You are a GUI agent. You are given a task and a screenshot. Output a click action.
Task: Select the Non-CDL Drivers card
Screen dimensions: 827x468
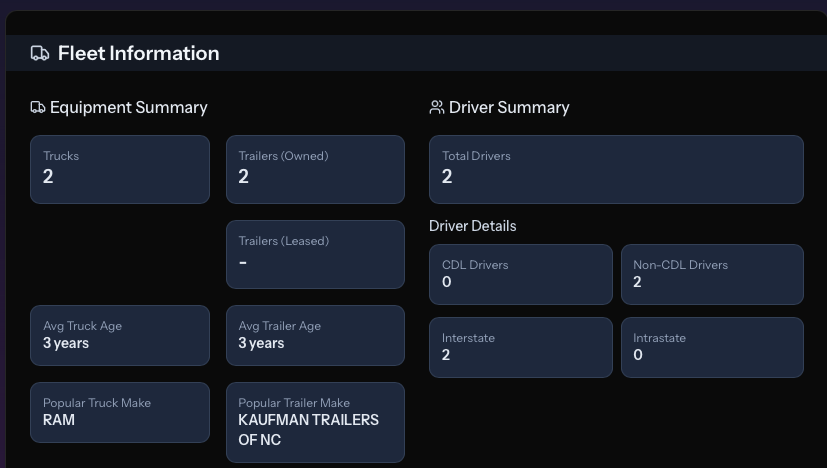coord(712,274)
